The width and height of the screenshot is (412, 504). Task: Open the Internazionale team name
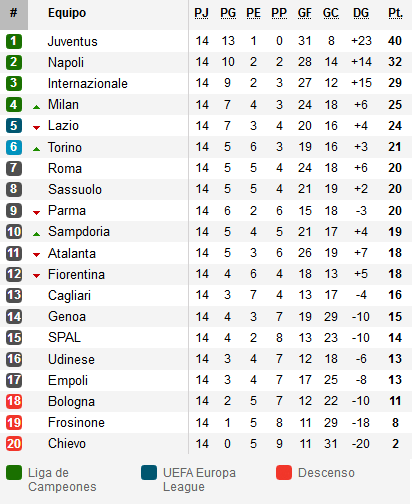coord(88,83)
